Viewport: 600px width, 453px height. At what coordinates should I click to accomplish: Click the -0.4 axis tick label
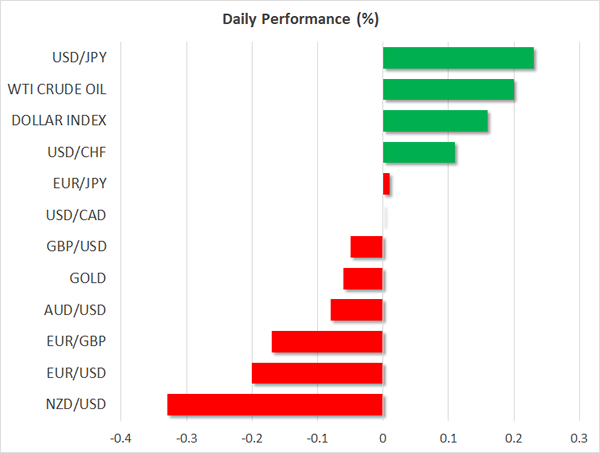[121, 438]
